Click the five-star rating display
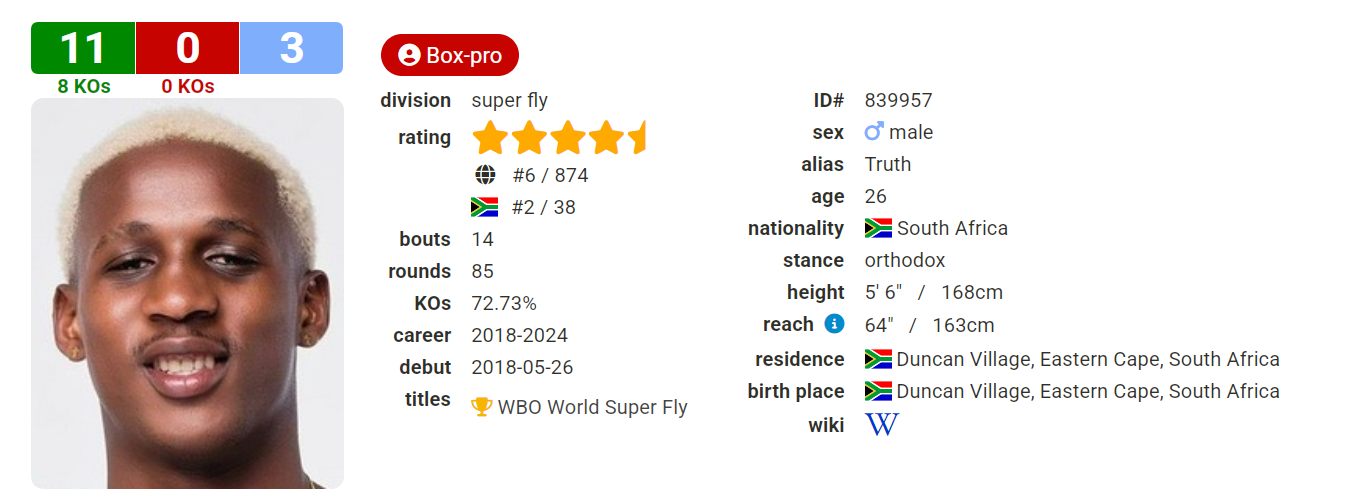Image resolution: width=1346 pixels, height=502 pixels. tap(559, 138)
